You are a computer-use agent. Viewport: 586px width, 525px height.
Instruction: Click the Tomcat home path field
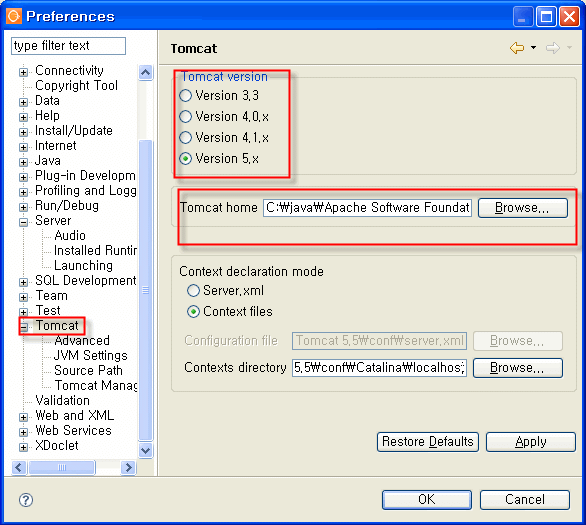(x=367, y=208)
